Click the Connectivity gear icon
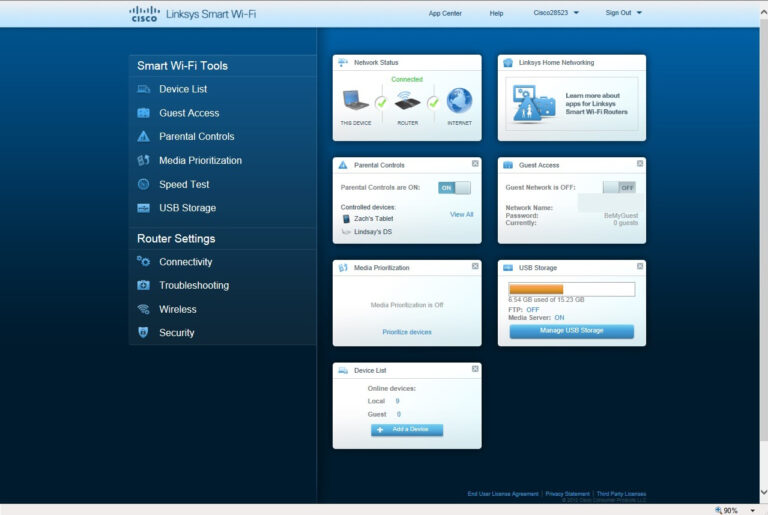Viewport: 768px width, 515px height. click(143, 262)
